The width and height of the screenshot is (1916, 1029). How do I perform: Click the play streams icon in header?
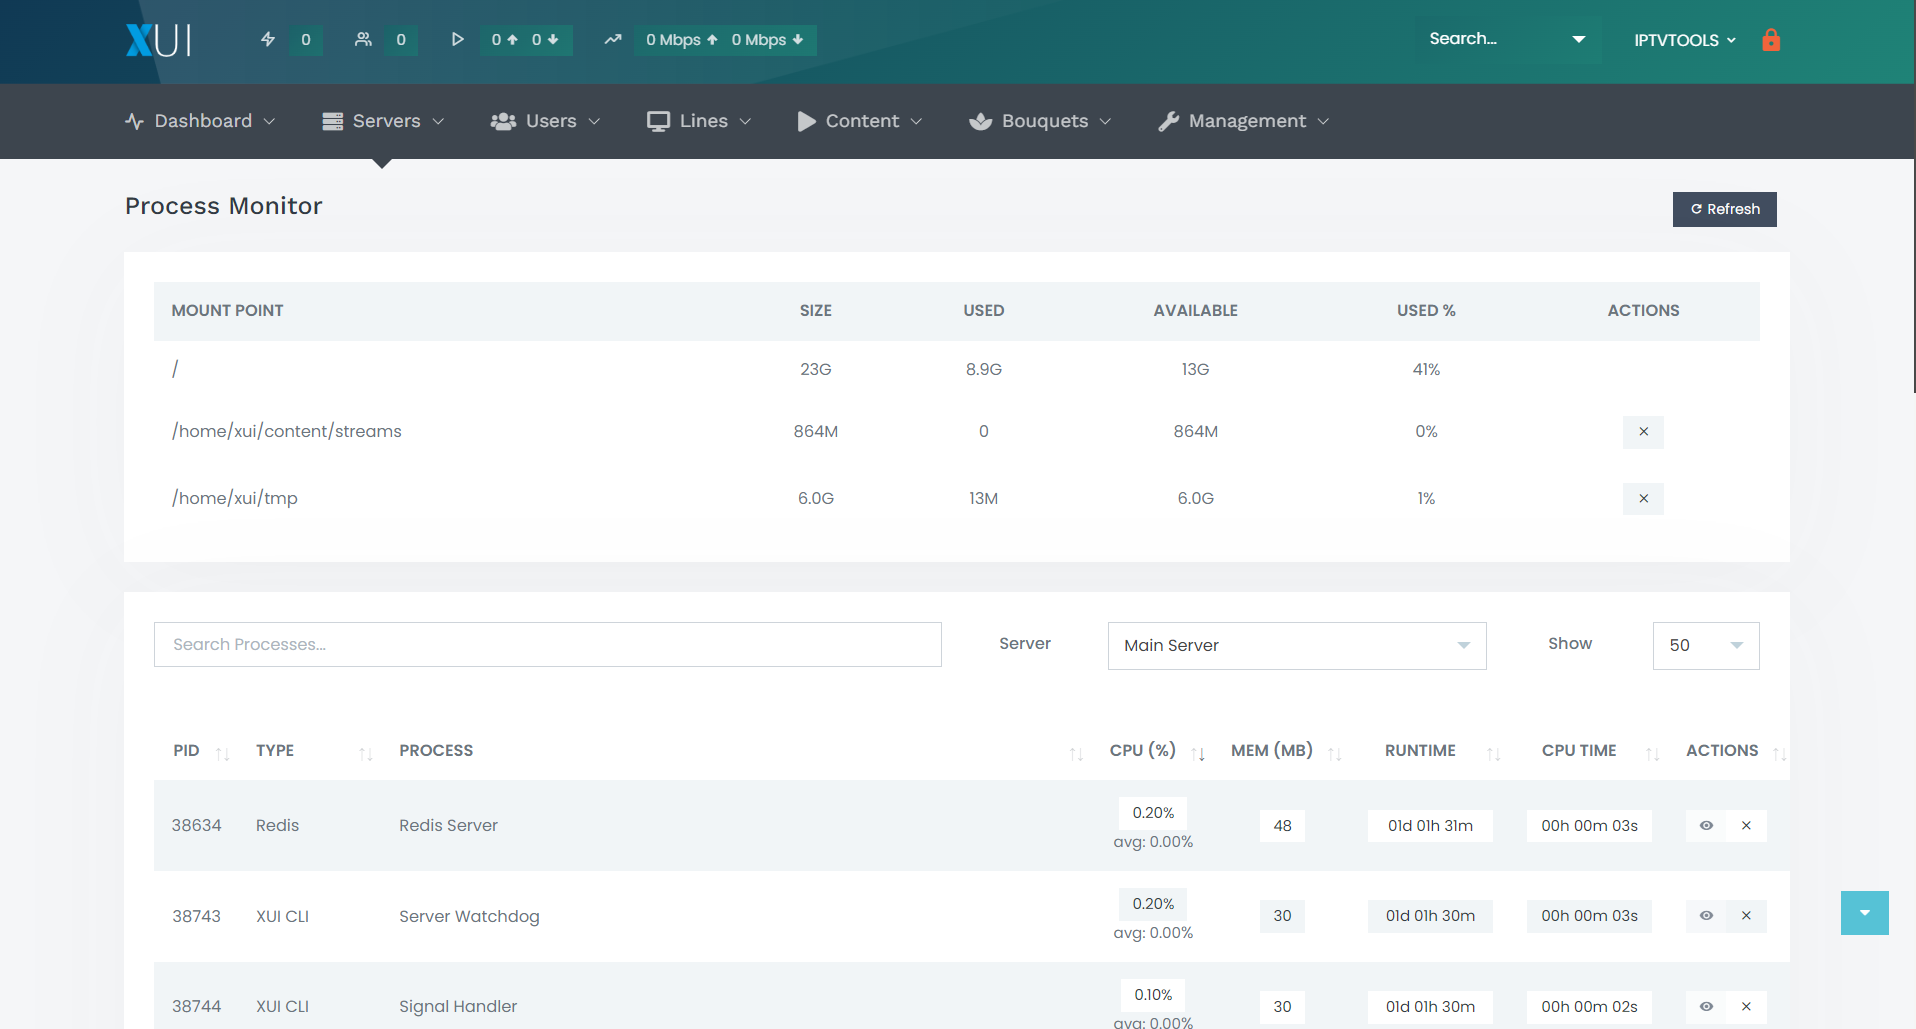(457, 40)
